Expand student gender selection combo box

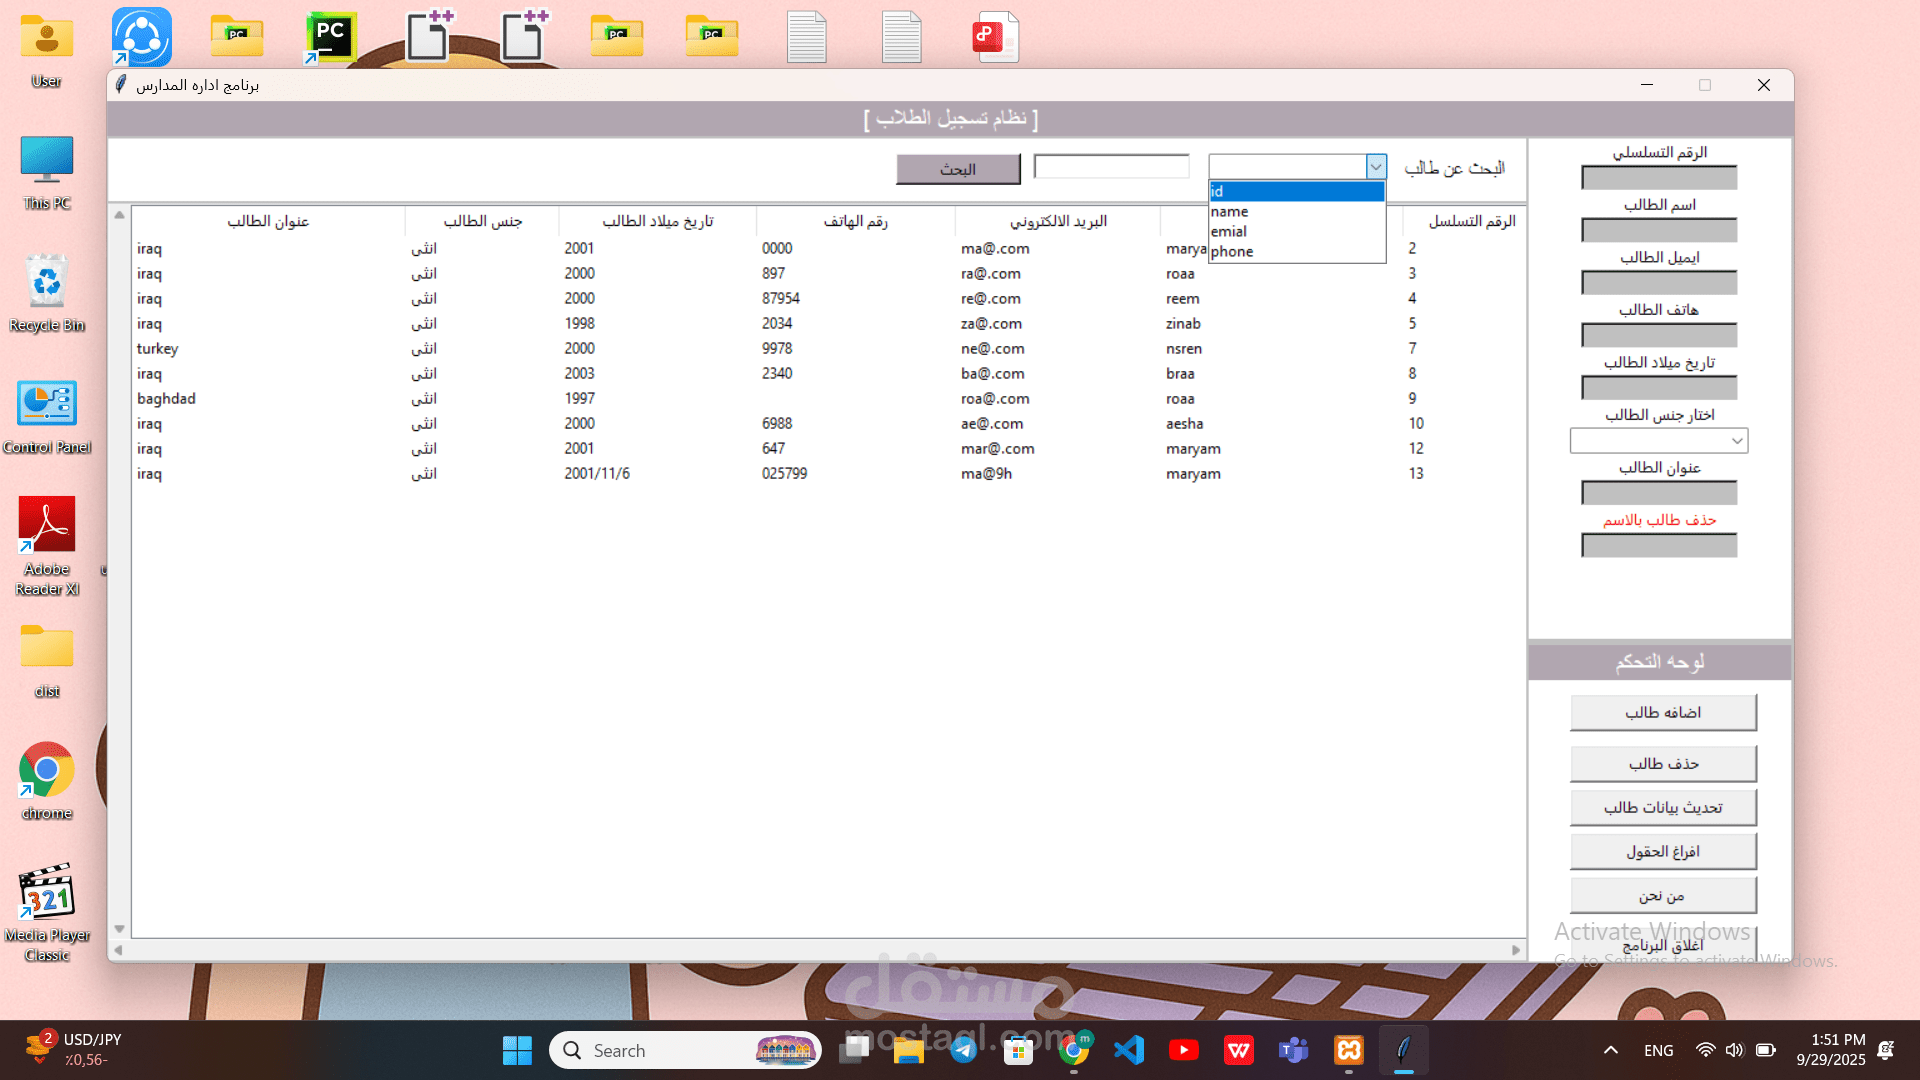click(1737, 440)
